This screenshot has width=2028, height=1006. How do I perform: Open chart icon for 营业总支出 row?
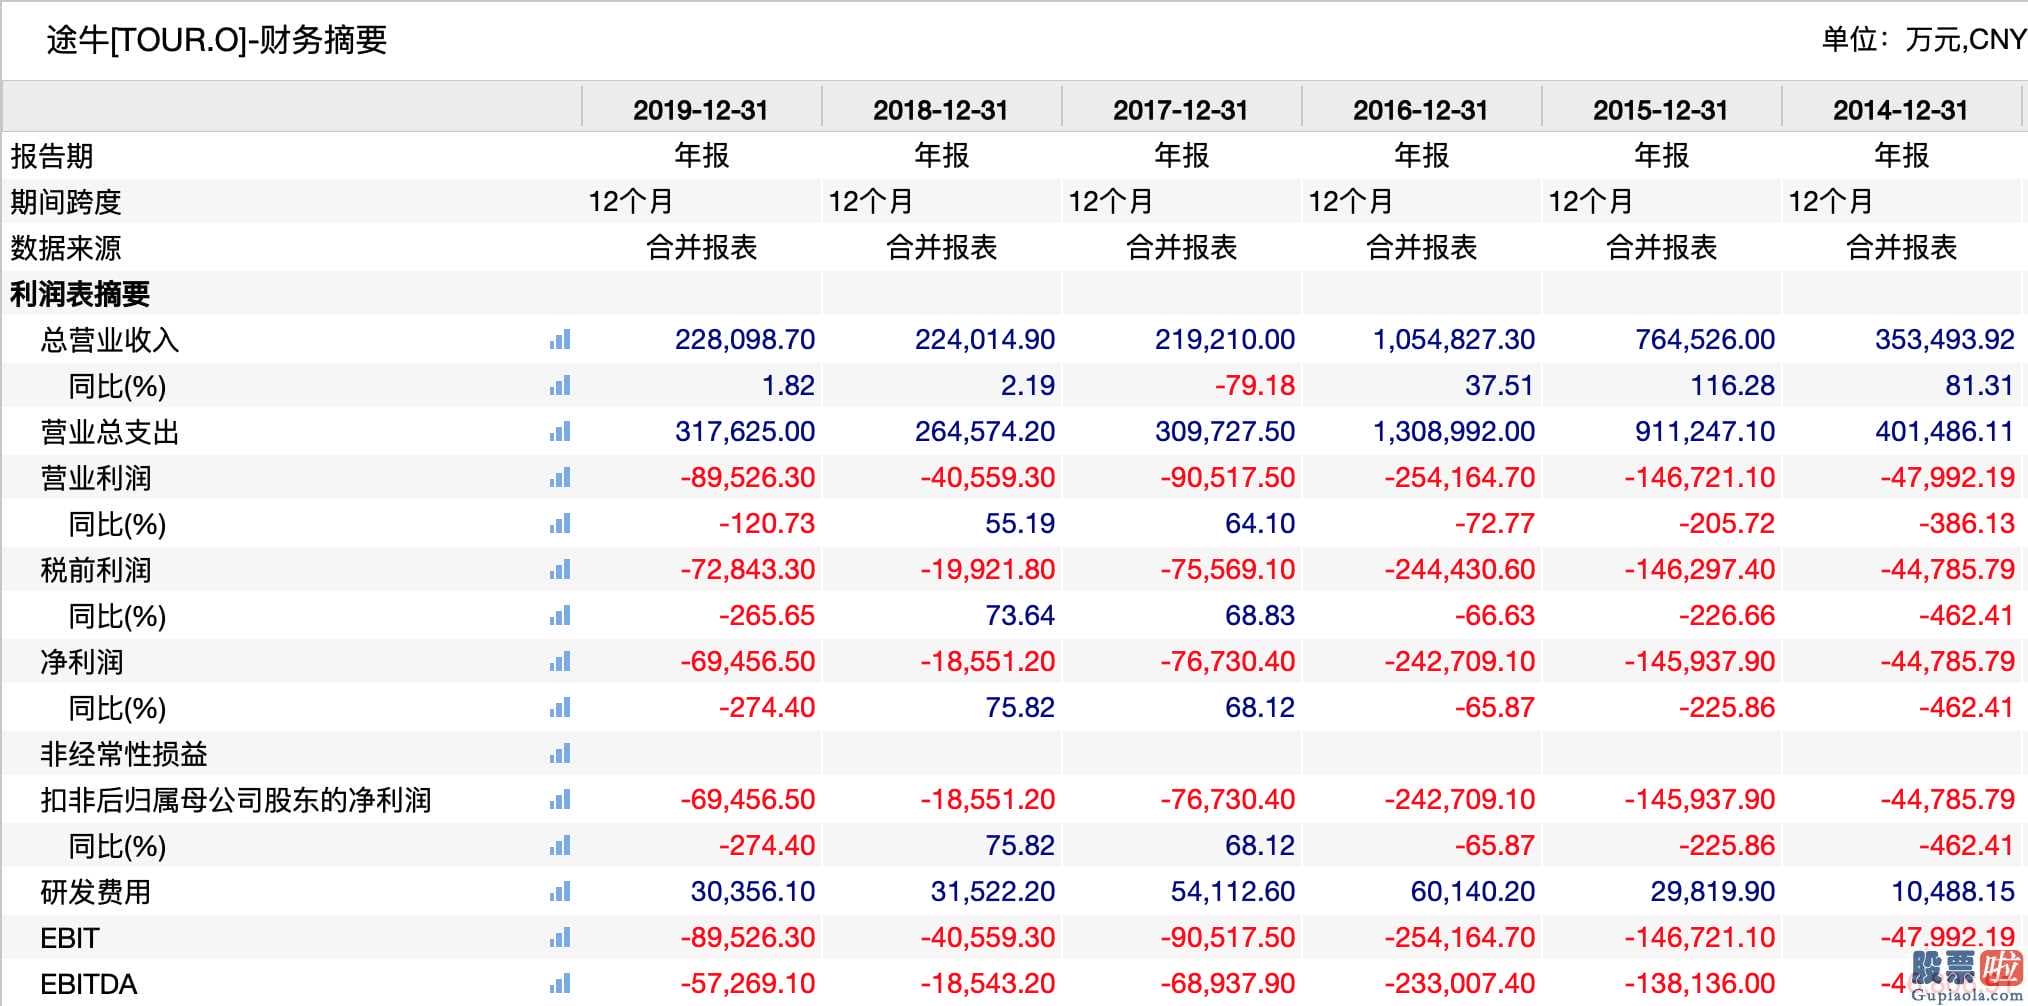(x=560, y=432)
